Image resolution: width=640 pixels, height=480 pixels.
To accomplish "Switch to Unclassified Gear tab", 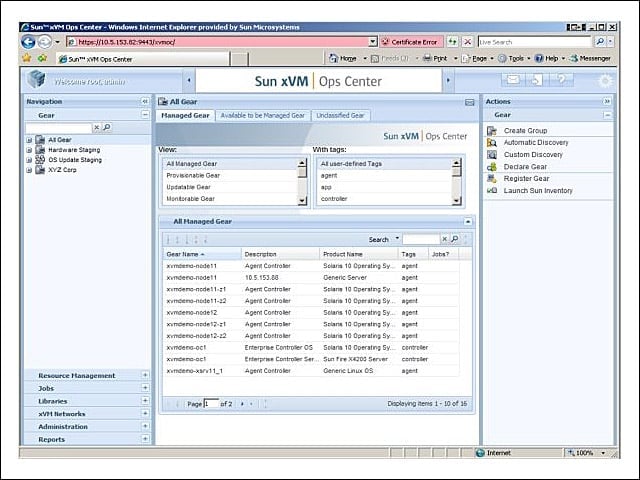I will coord(340,116).
